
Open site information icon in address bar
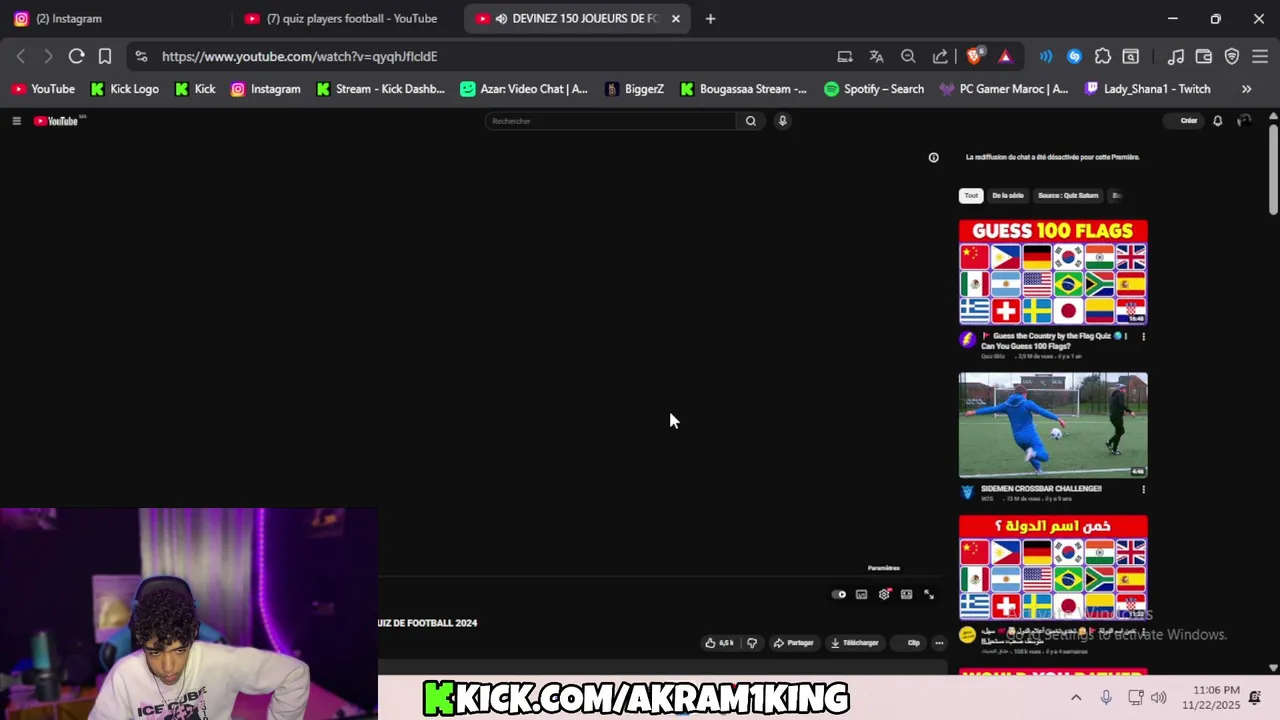141,56
